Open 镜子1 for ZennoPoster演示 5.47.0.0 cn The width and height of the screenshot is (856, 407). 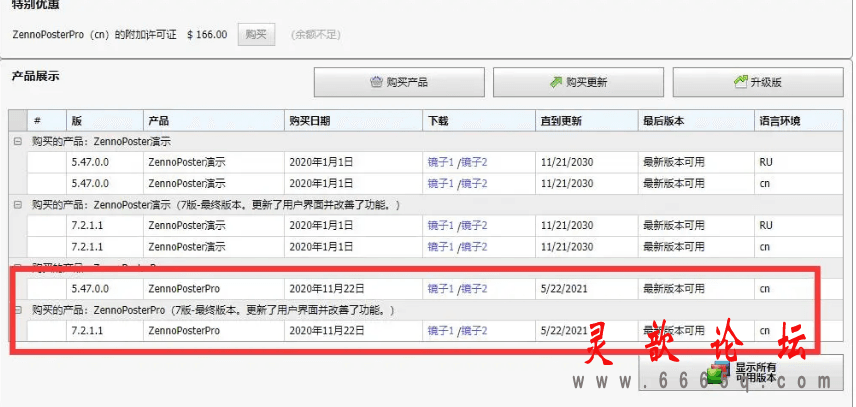coord(441,183)
